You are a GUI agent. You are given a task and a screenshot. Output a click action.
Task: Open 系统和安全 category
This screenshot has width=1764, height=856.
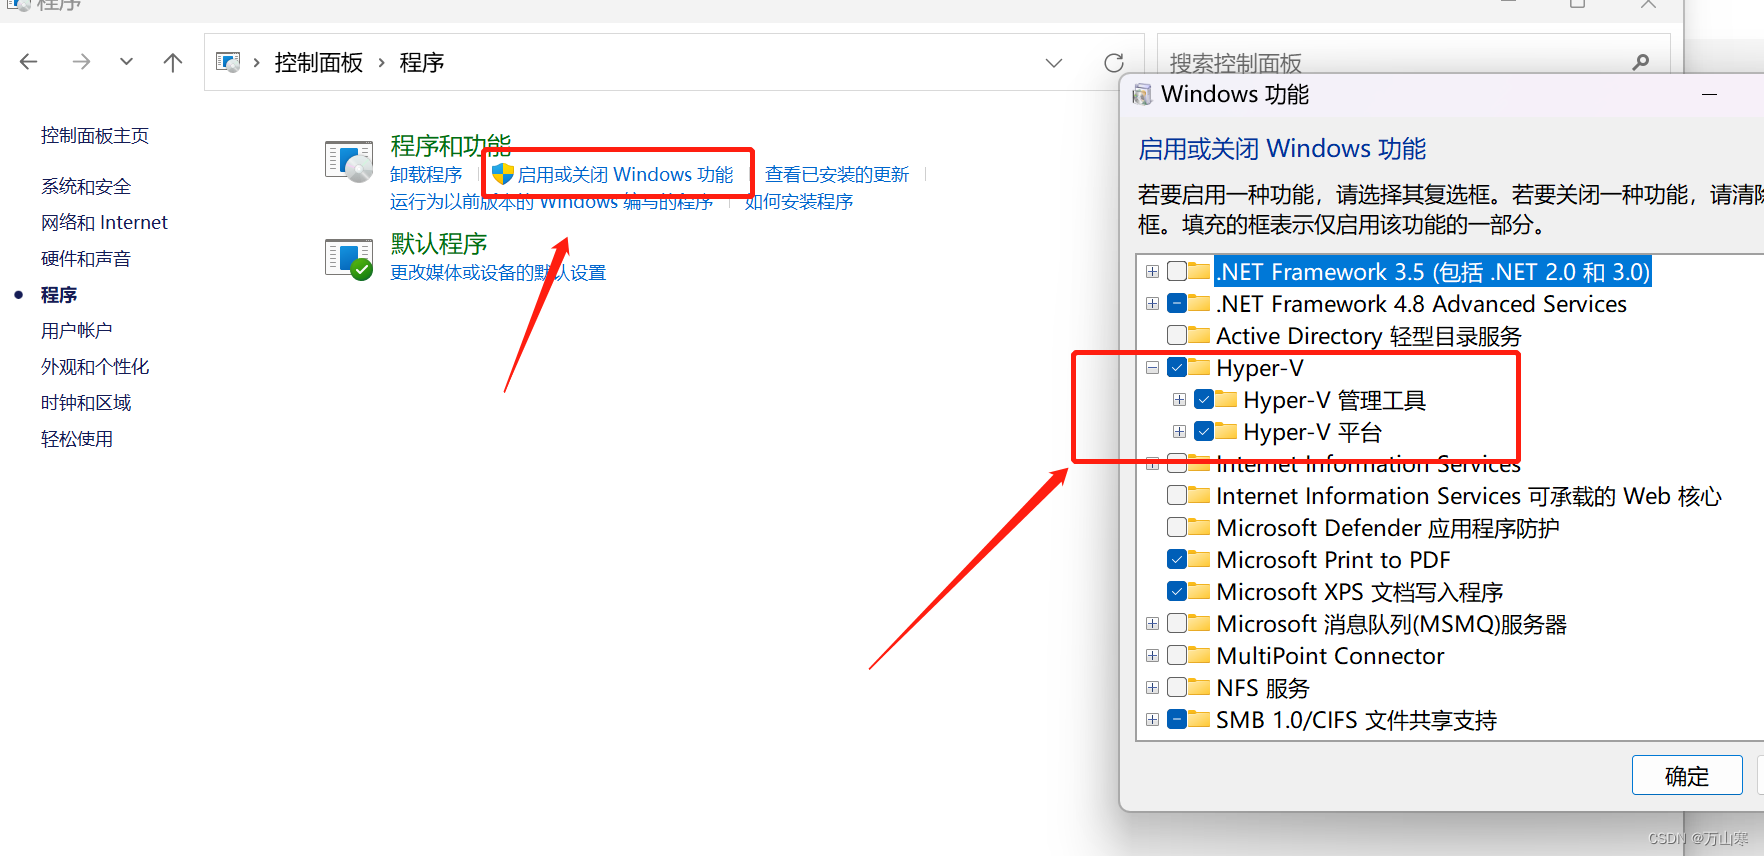[x=86, y=187]
